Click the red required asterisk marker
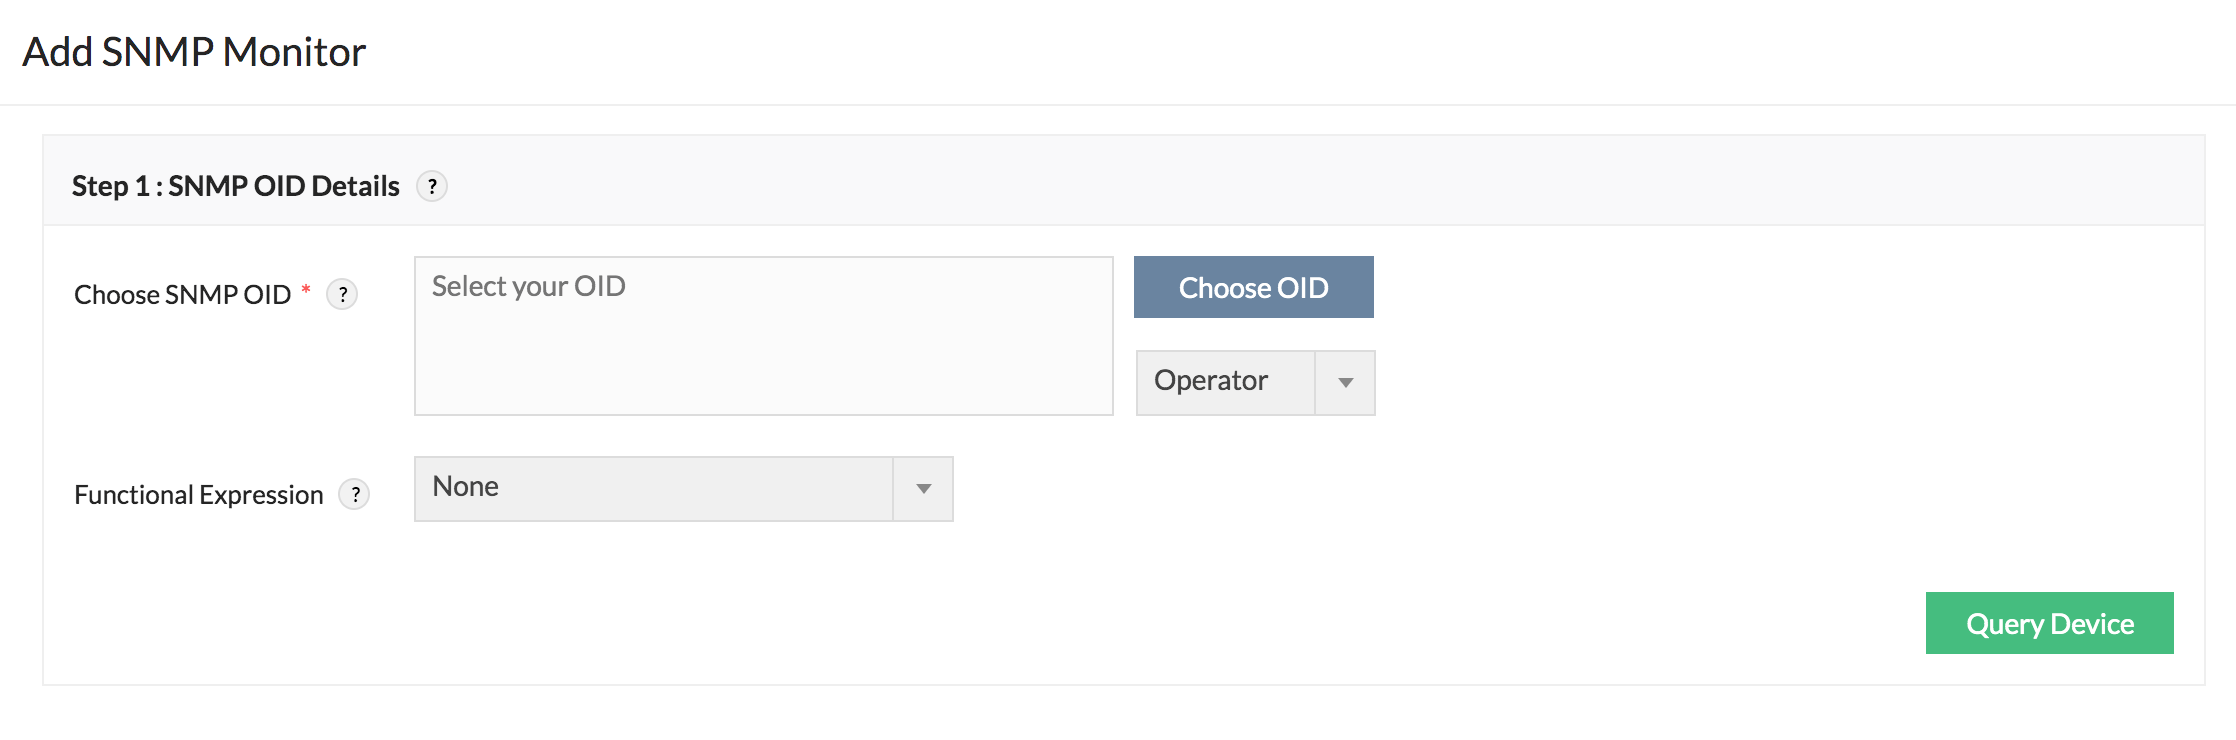2236x740 pixels. (x=306, y=290)
